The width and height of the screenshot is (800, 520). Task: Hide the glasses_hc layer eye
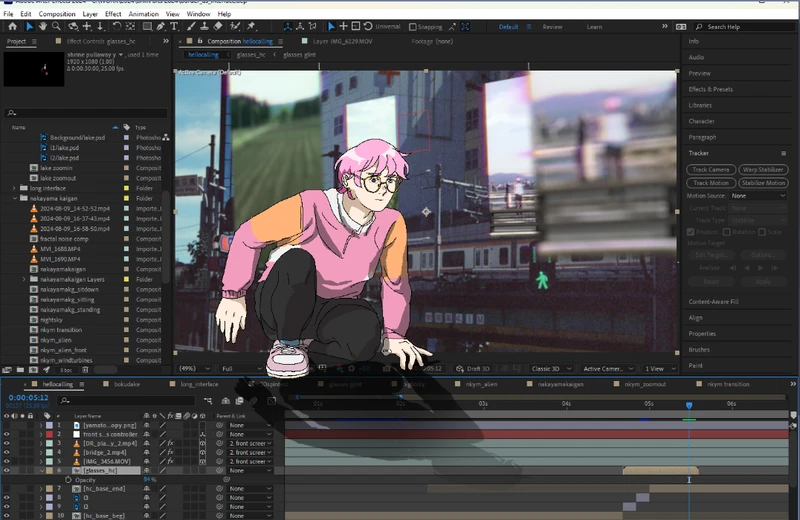click(7, 471)
